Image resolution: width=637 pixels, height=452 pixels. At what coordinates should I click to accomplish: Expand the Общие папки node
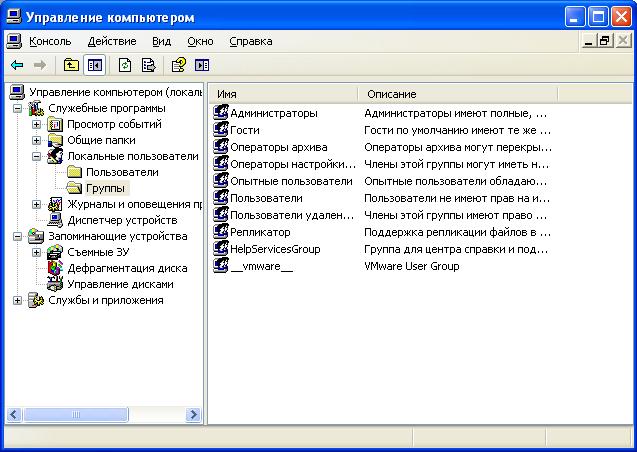(x=36, y=141)
